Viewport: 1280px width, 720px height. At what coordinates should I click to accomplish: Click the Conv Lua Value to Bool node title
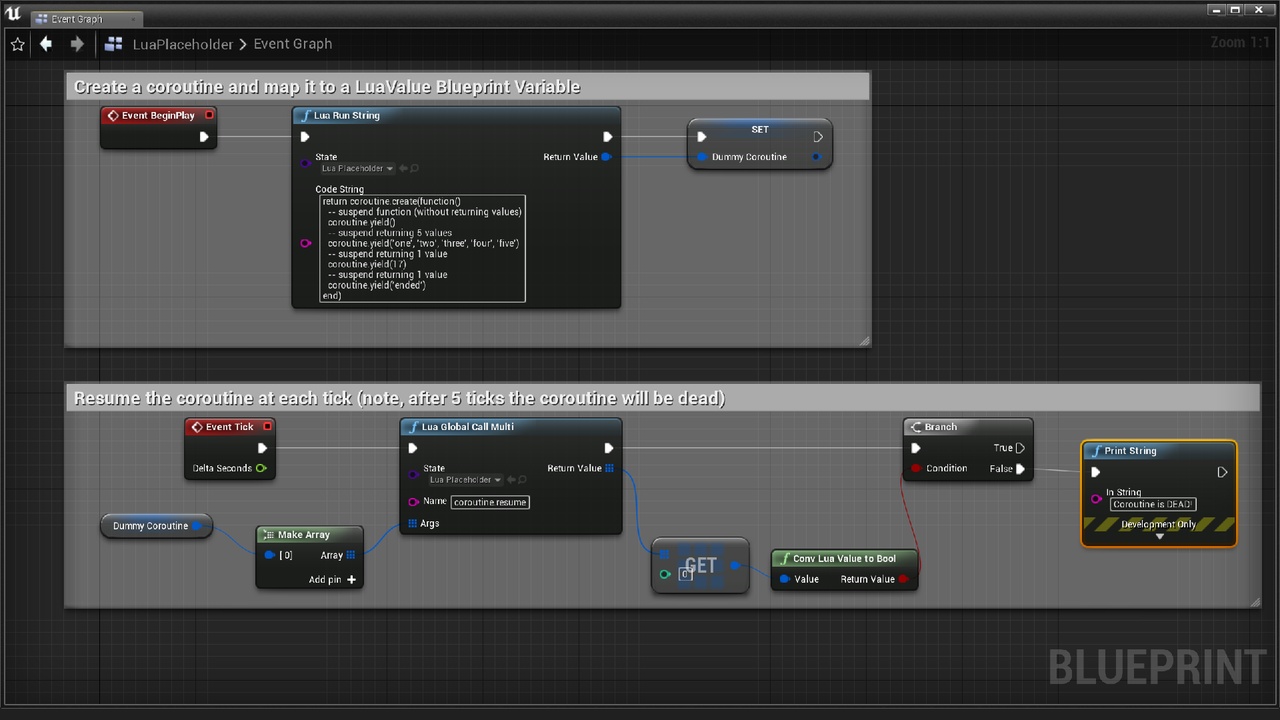pos(843,559)
